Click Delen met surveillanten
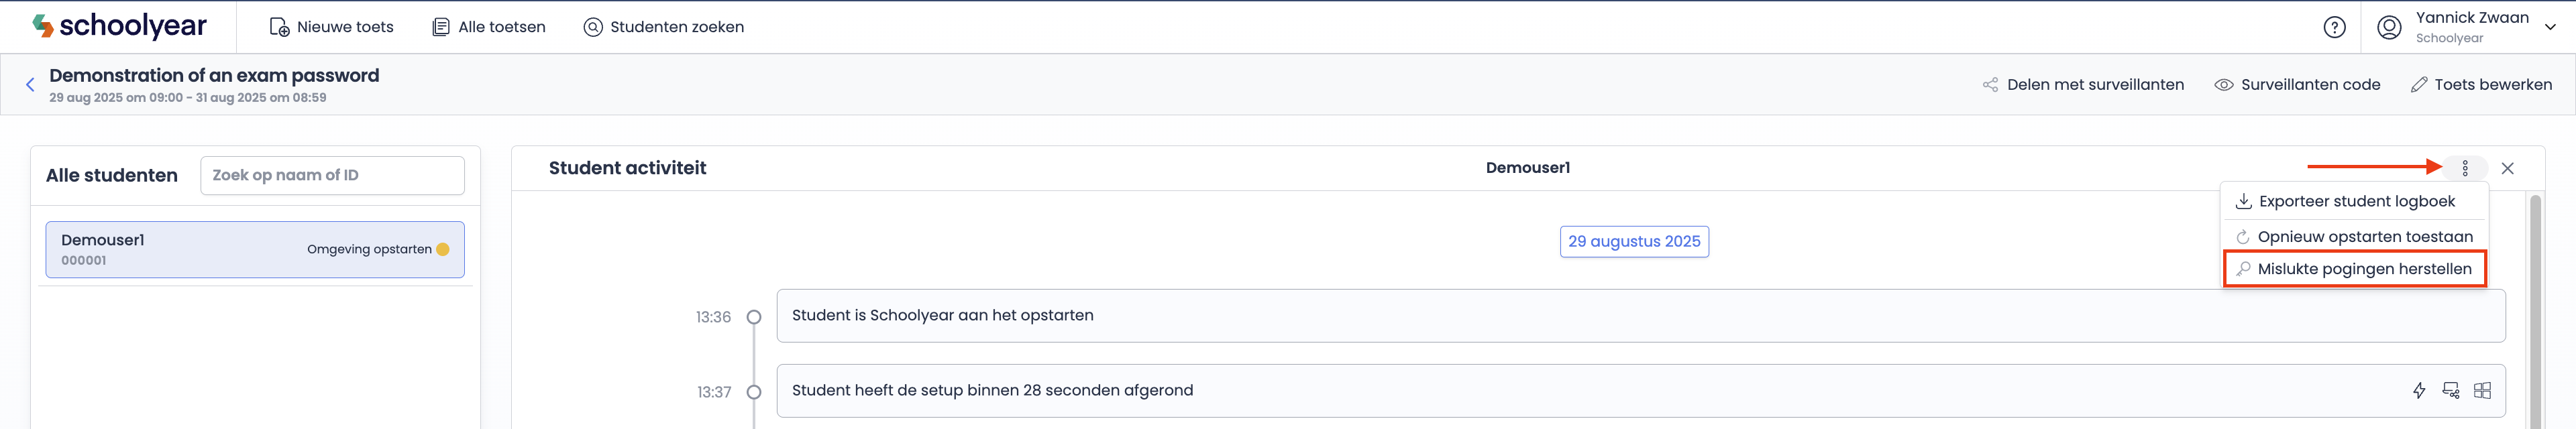 (2083, 85)
